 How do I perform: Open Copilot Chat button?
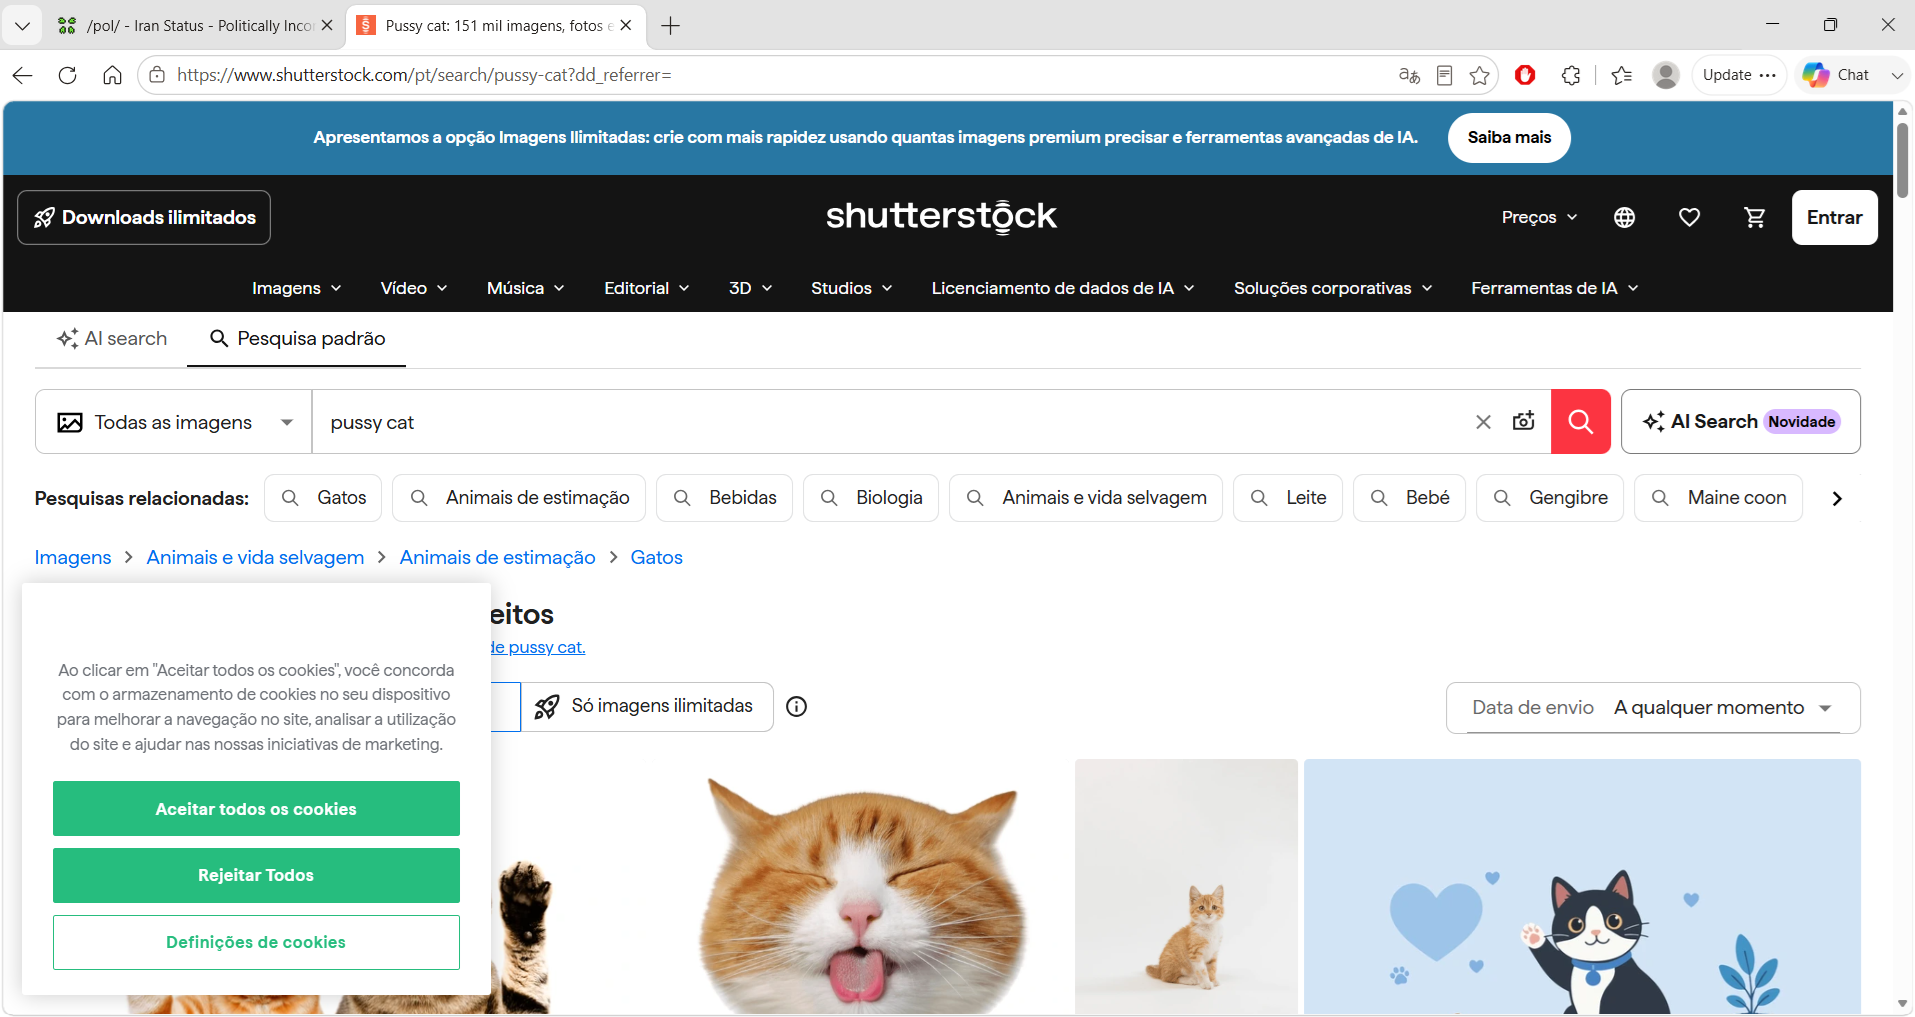1837,75
